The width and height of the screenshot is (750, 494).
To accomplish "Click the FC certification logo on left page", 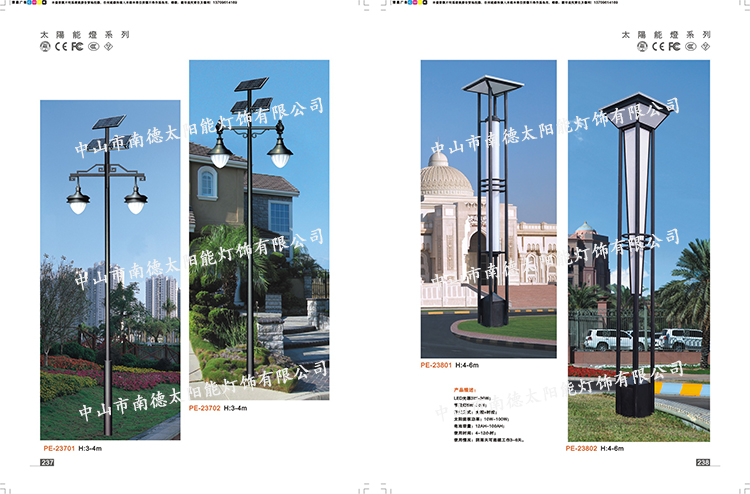I will [x=77, y=46].
